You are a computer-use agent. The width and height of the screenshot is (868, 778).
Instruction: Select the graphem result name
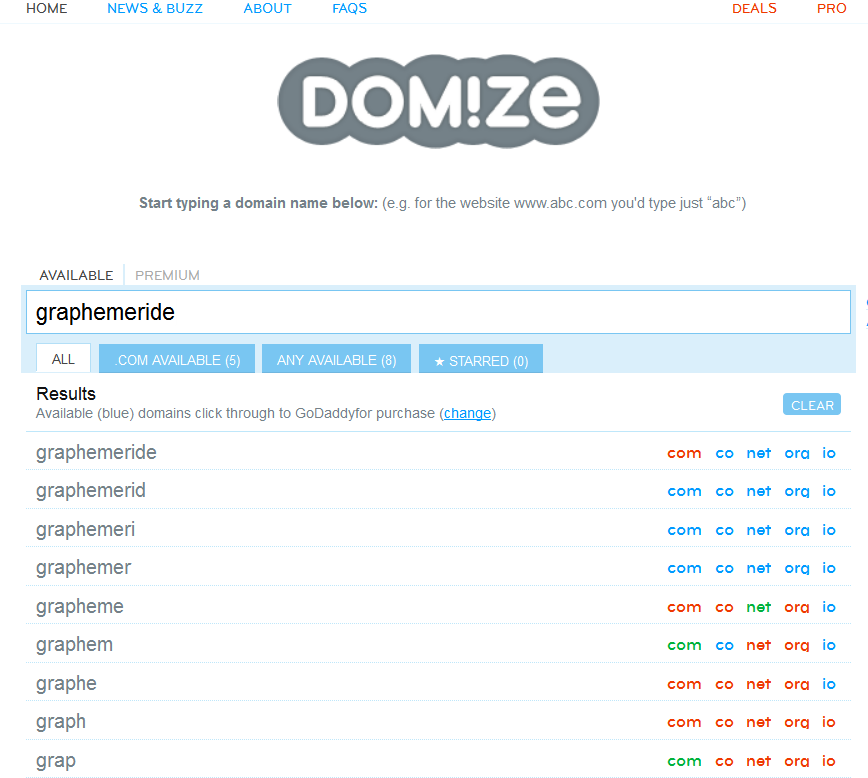(74, 645)
